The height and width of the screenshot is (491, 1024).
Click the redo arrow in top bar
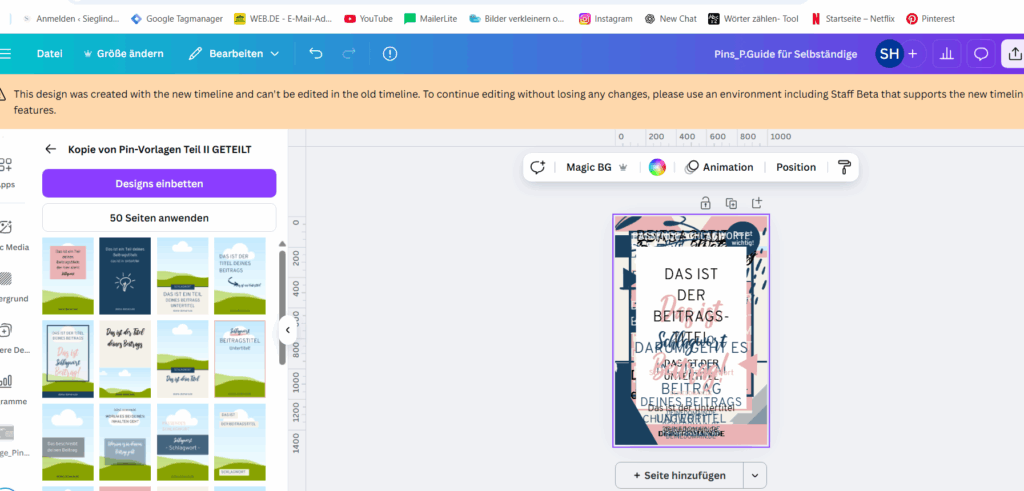pyautogui.click(x=349, y=54)
